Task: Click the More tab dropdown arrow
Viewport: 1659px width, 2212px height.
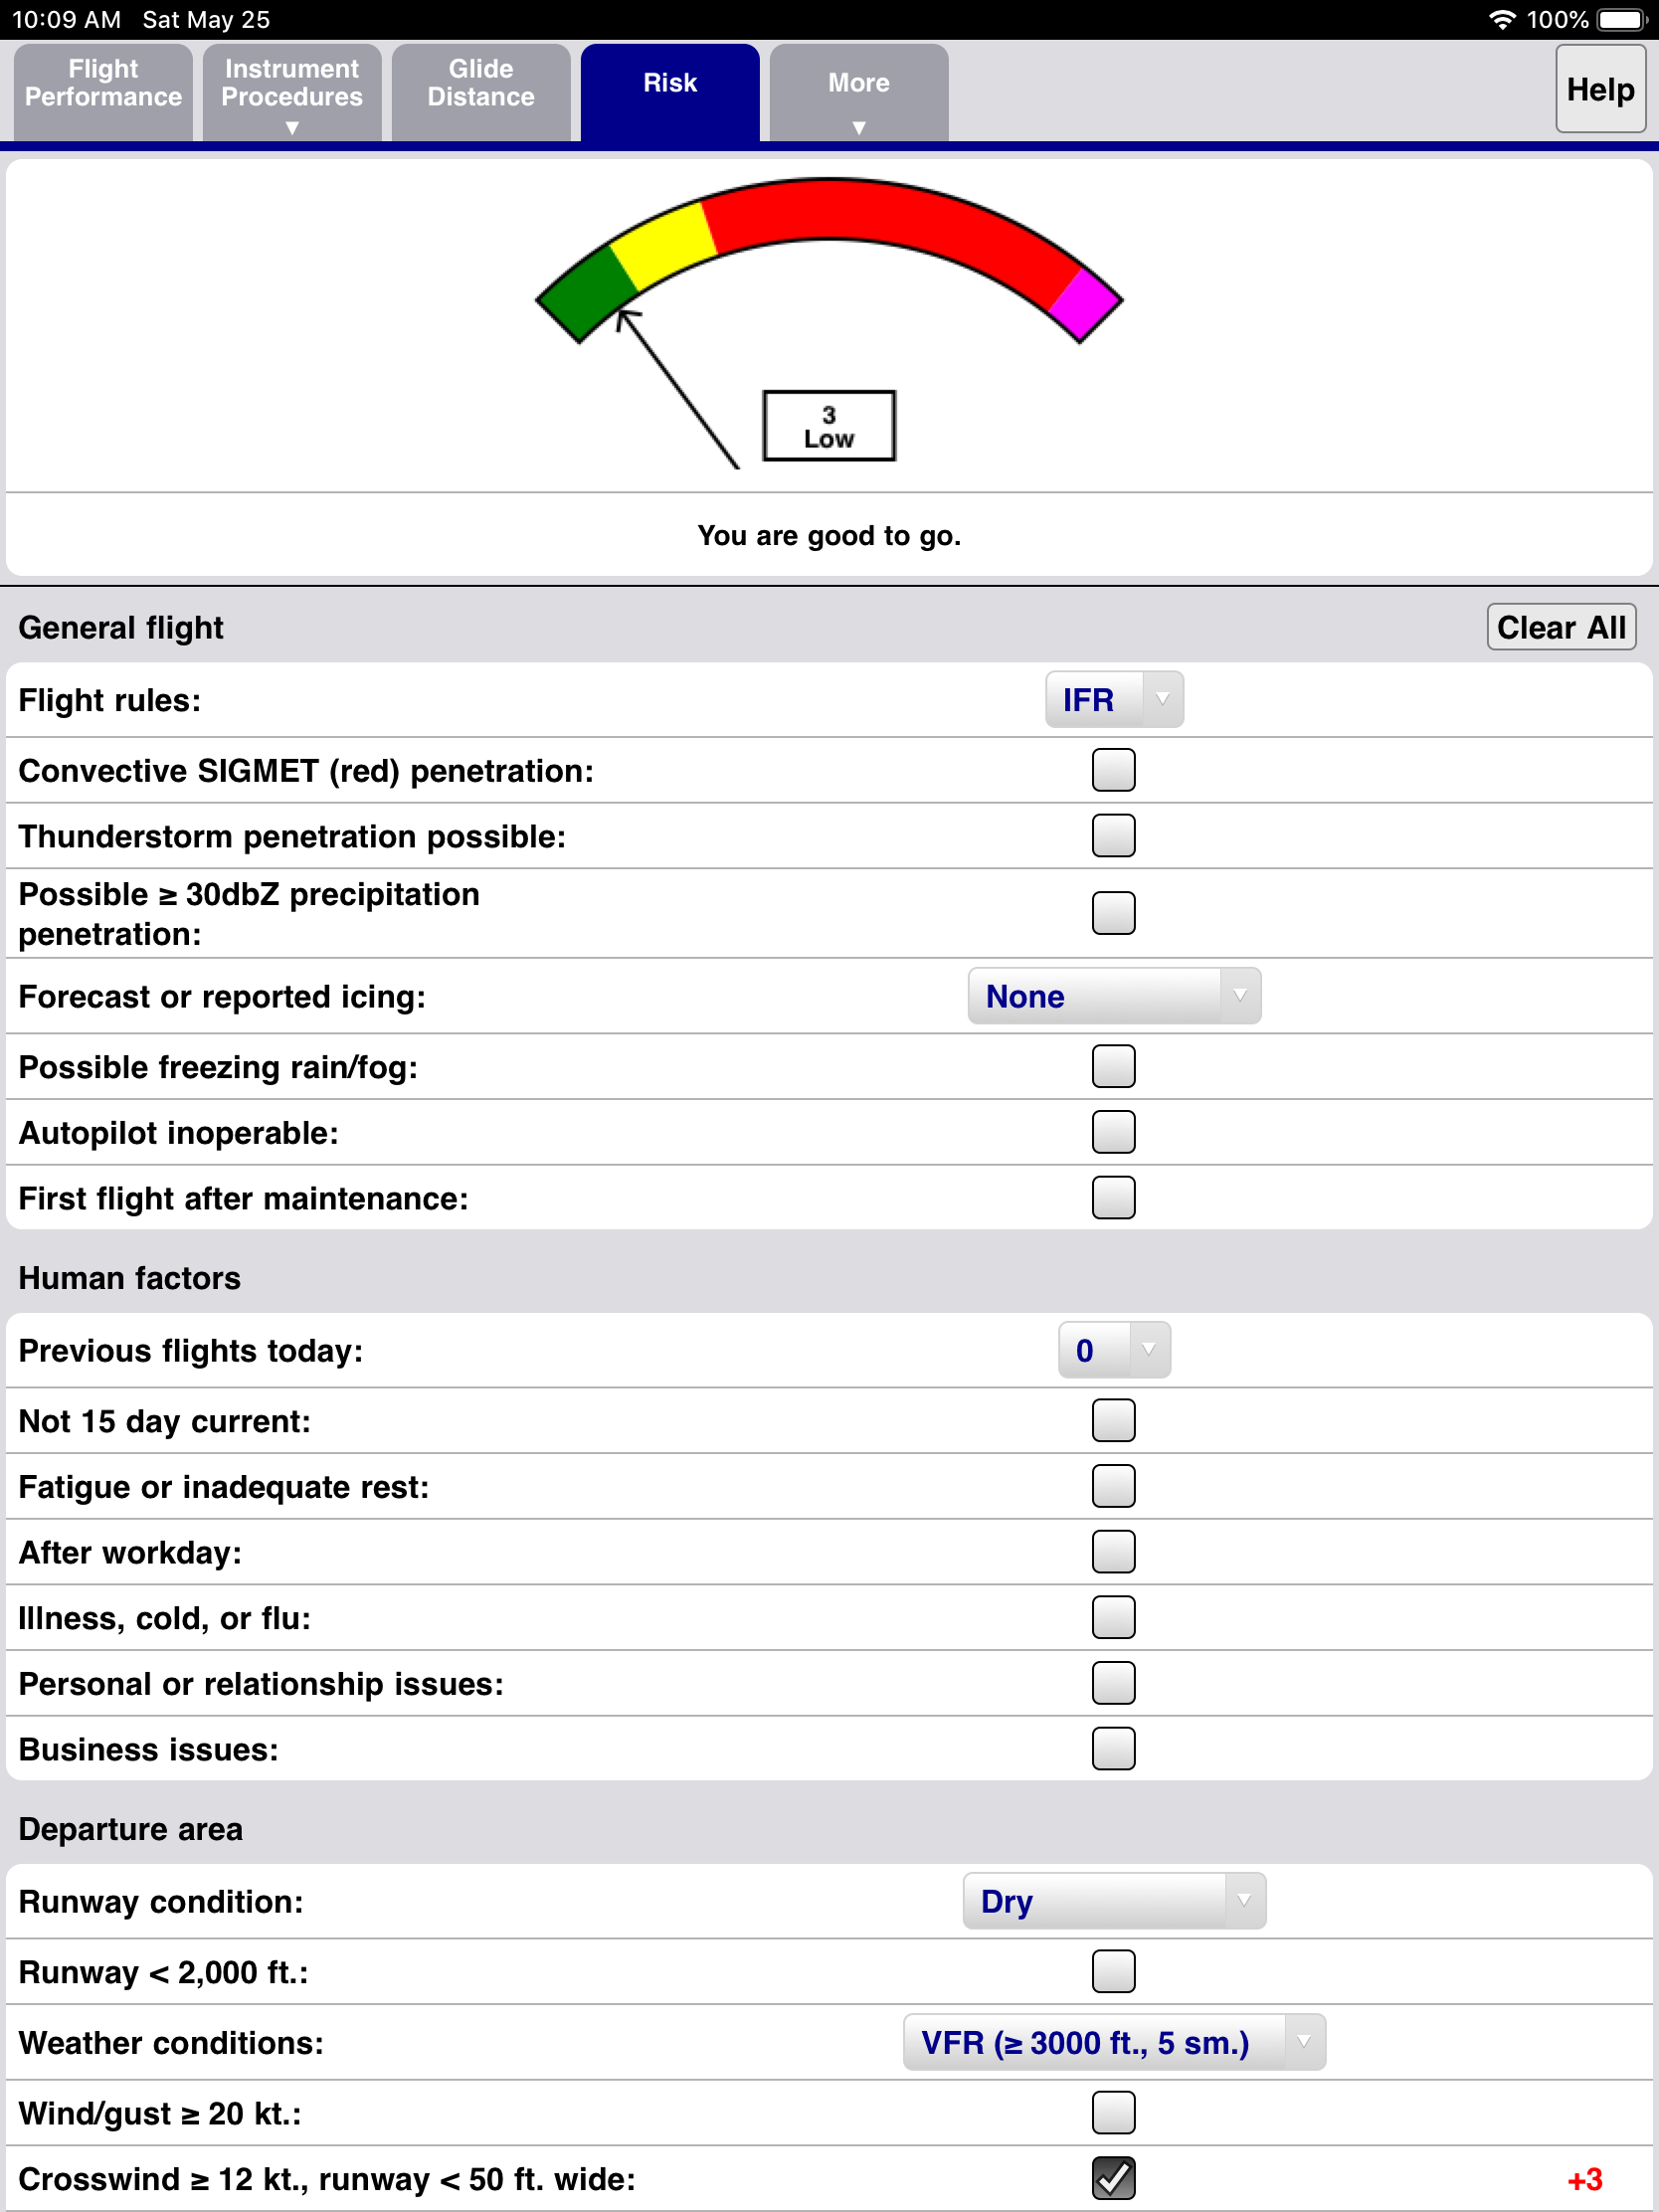Action: [858, 127]
